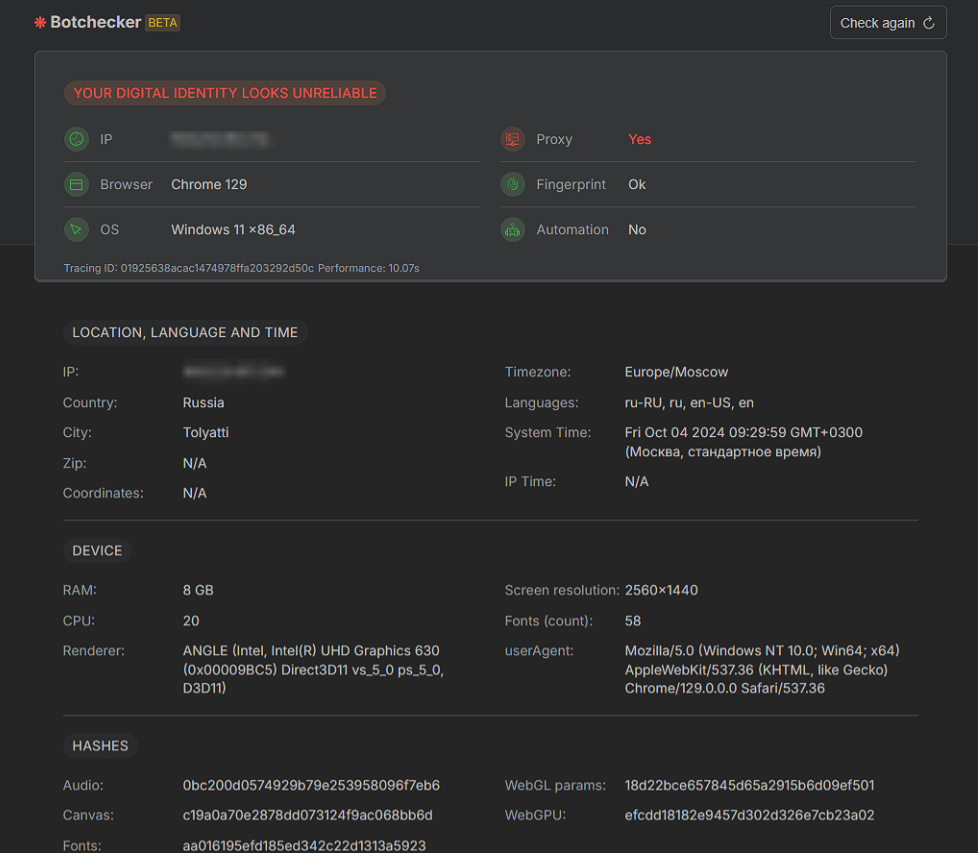Viewport: 978px width, 853px height.
Task: Click the OS cursor icon
Action: point(76,229)
